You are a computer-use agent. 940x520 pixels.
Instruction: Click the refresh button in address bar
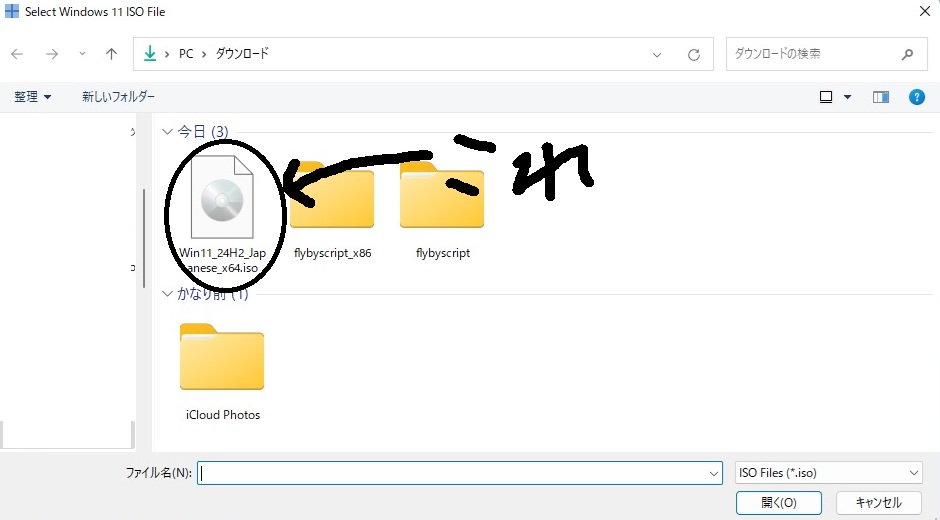coord(694,54)
